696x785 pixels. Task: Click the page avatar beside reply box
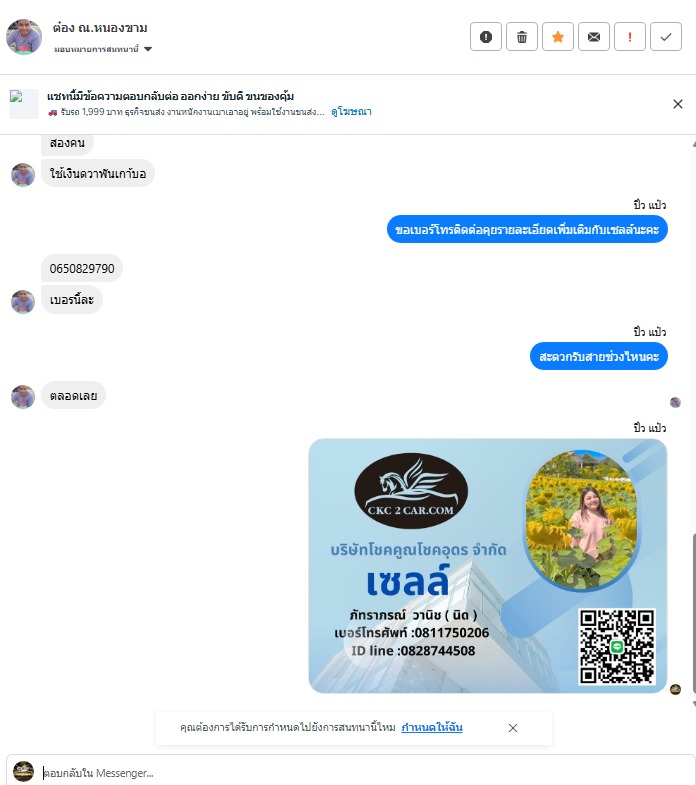23,771
